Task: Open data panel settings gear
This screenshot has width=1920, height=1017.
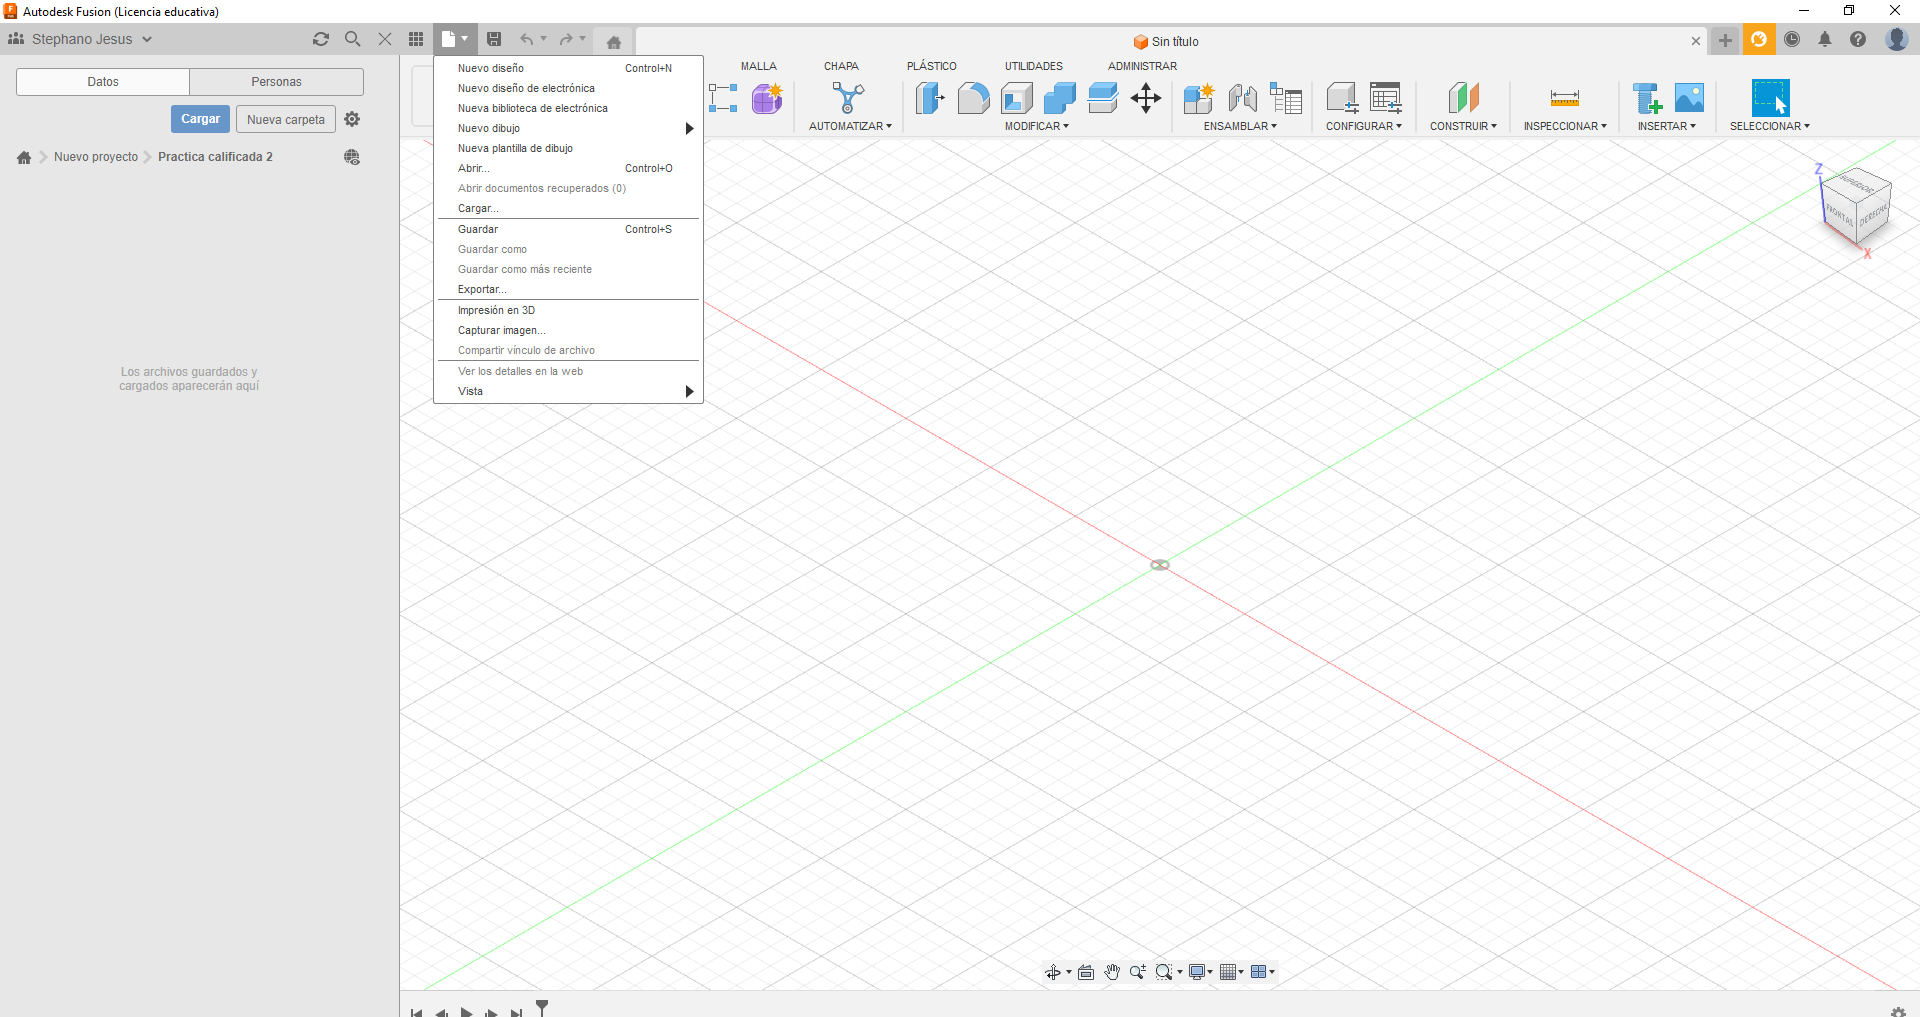Action: [x=352, y=119]
